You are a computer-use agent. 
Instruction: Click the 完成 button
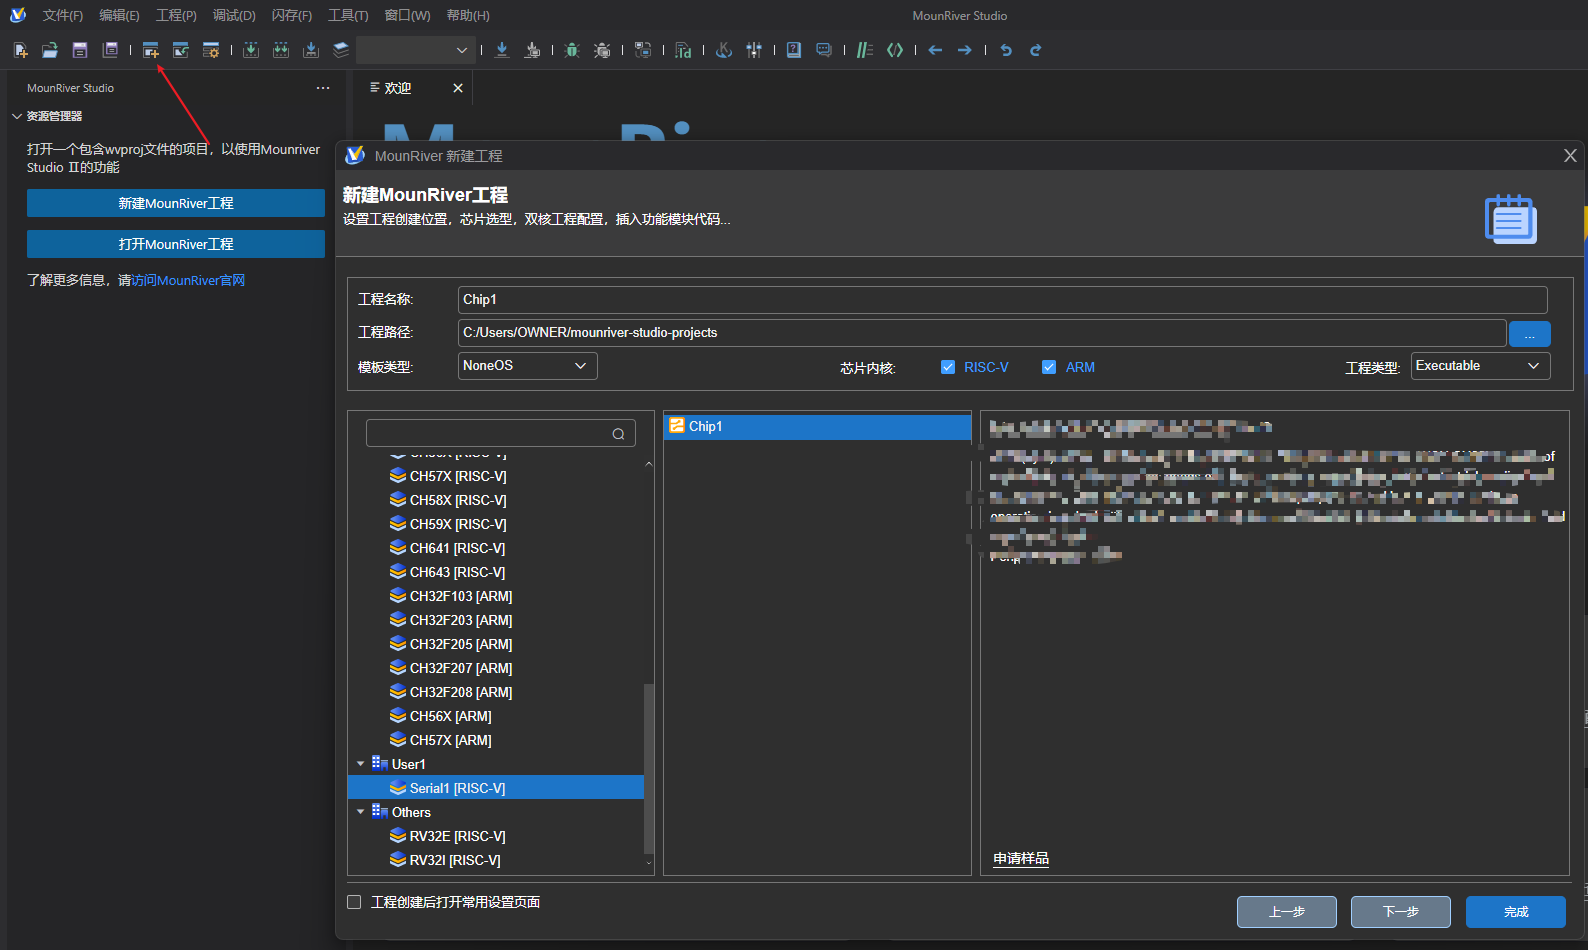pyautogui.click(x=1516, y=912)
